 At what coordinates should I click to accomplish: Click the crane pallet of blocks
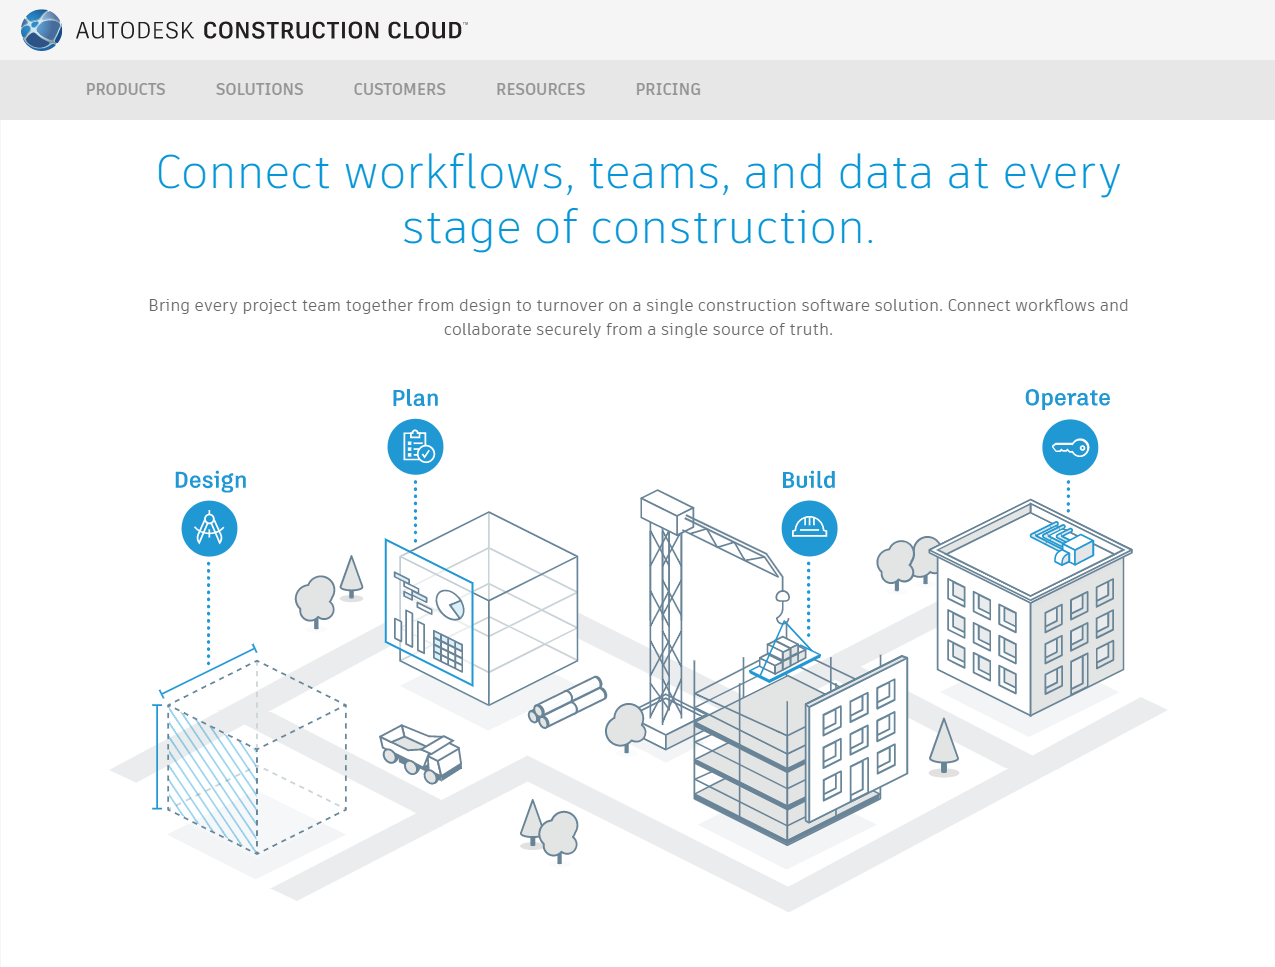click(784, 654)
